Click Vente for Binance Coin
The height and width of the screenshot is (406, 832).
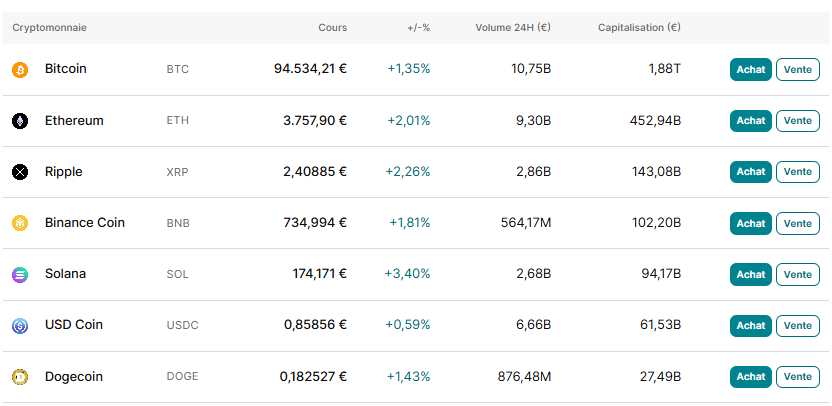click(798, 223)
